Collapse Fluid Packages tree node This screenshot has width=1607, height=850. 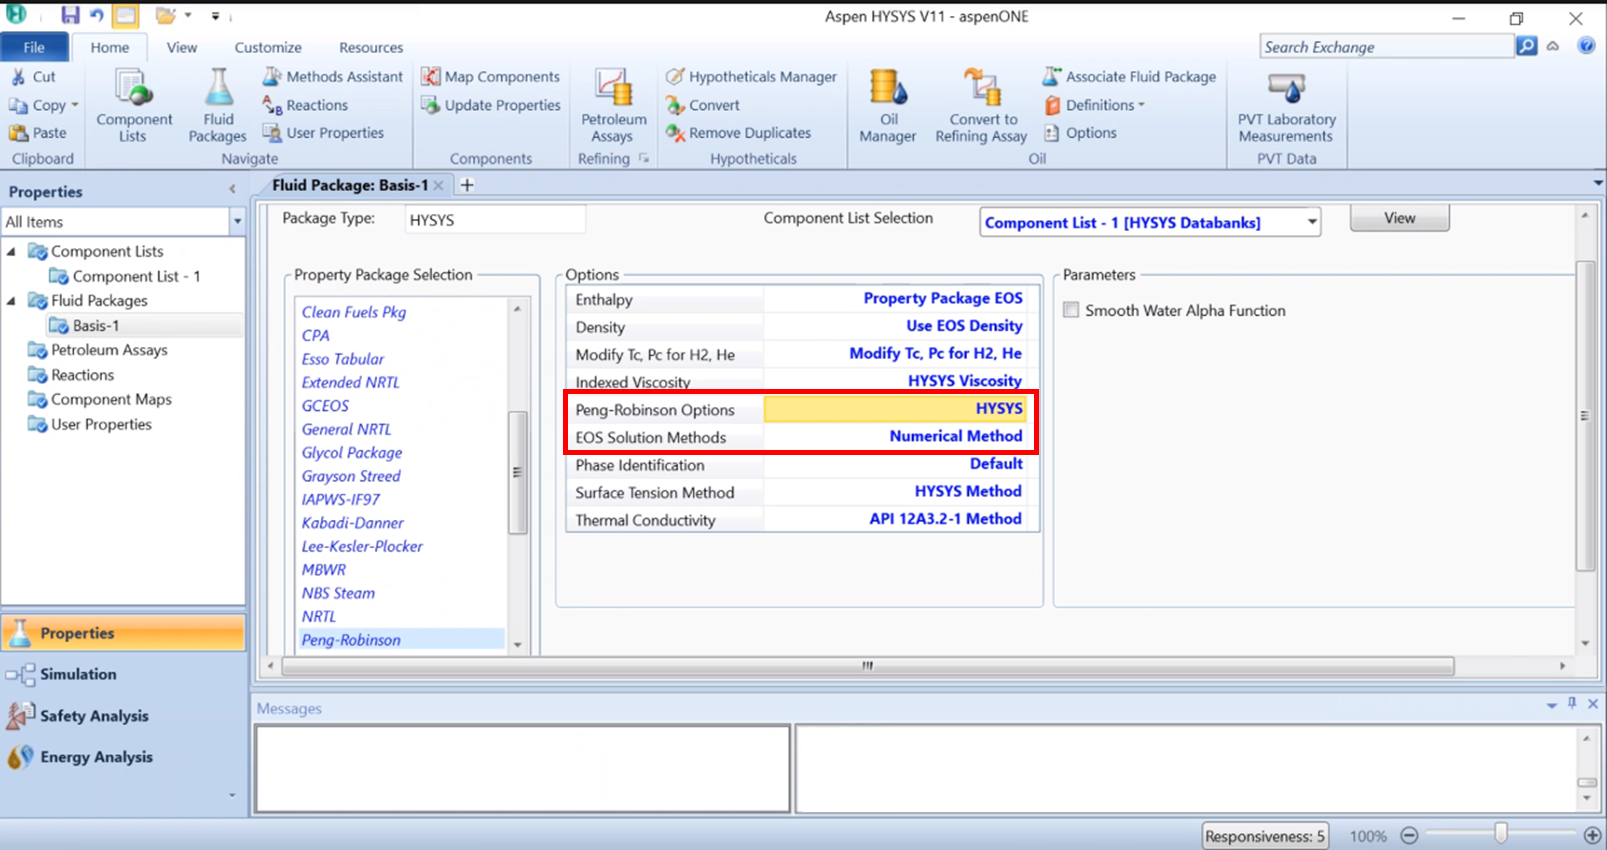pyautogui.click(x=12, y=300)
